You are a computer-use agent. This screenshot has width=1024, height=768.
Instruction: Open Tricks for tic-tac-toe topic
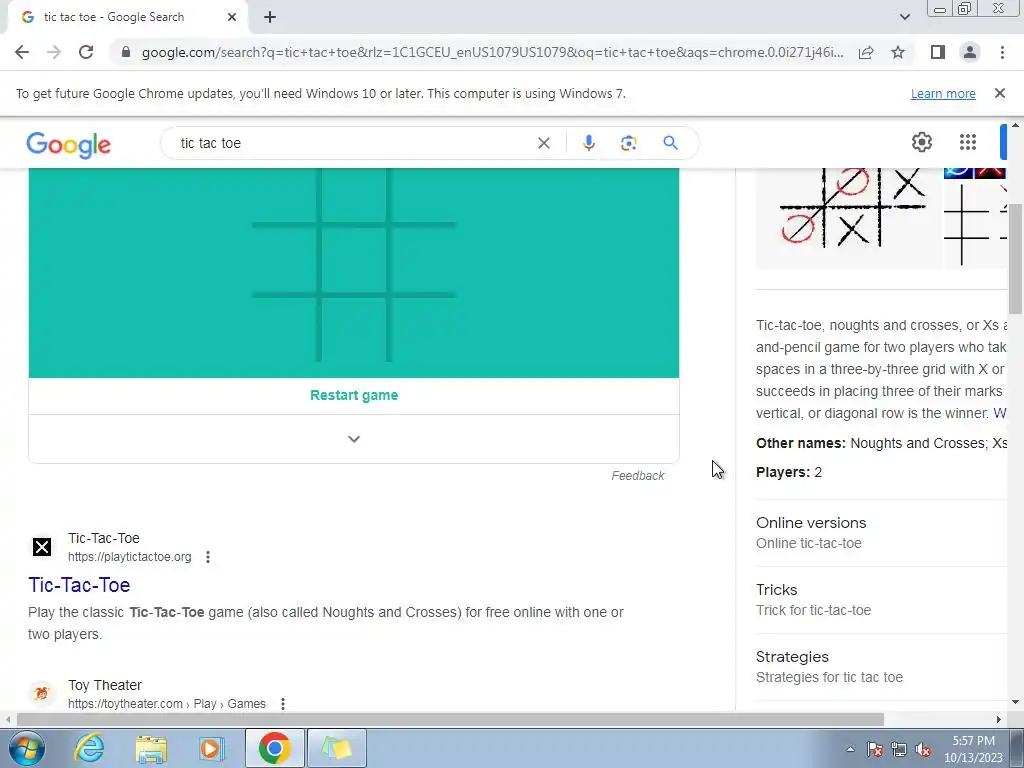click(814, 600)
